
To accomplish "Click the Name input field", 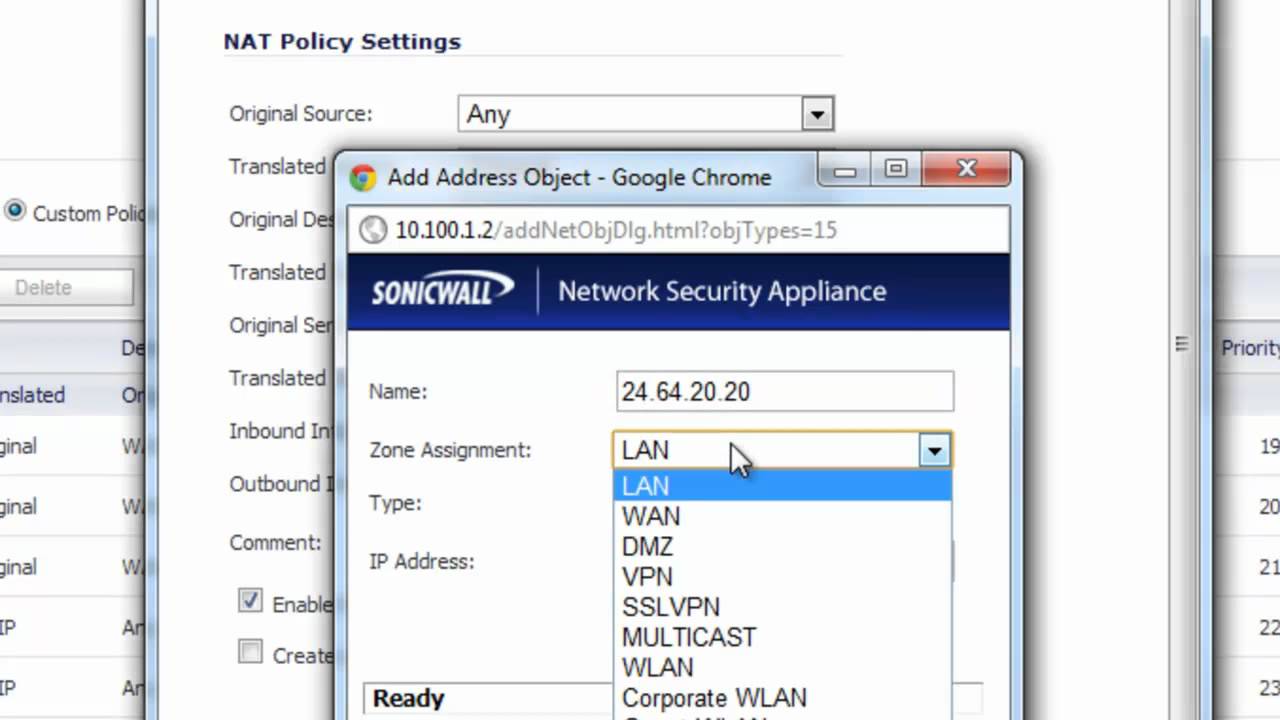I will click(x=784, y=392).
